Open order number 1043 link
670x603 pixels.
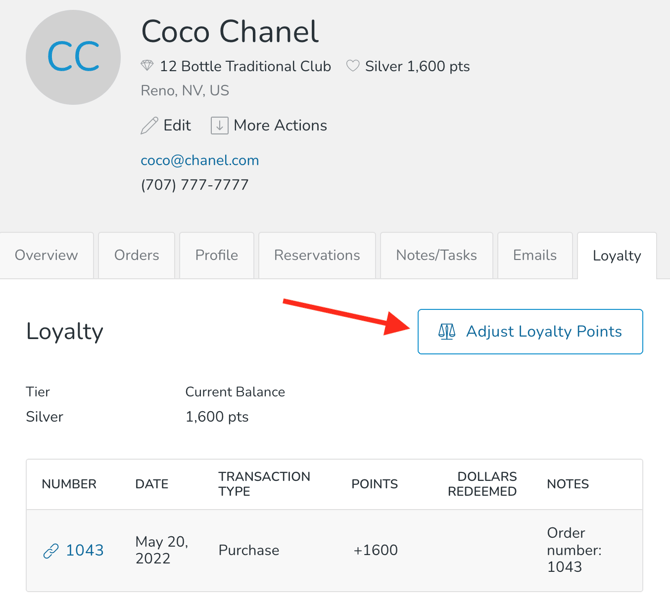(x=84, y=551)
